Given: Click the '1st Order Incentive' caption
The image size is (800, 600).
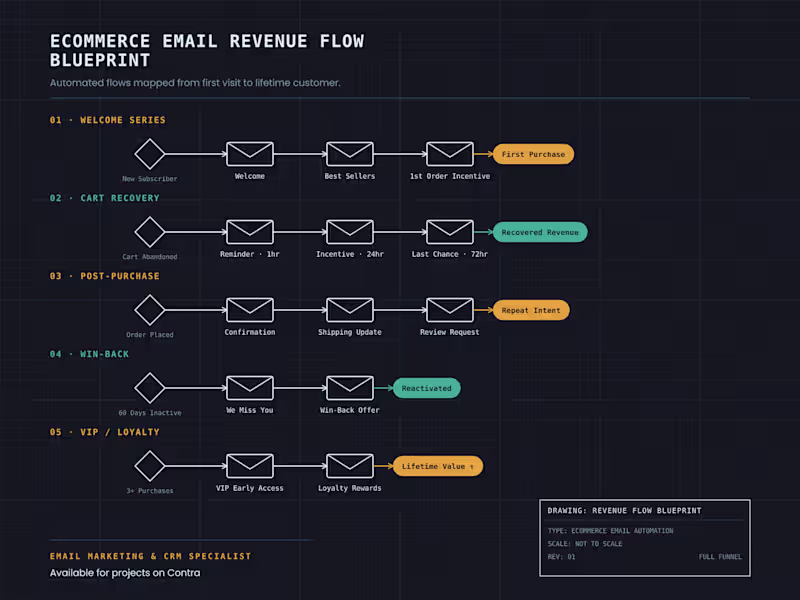Looking at the screenshot, I should (x=449, y=176).
